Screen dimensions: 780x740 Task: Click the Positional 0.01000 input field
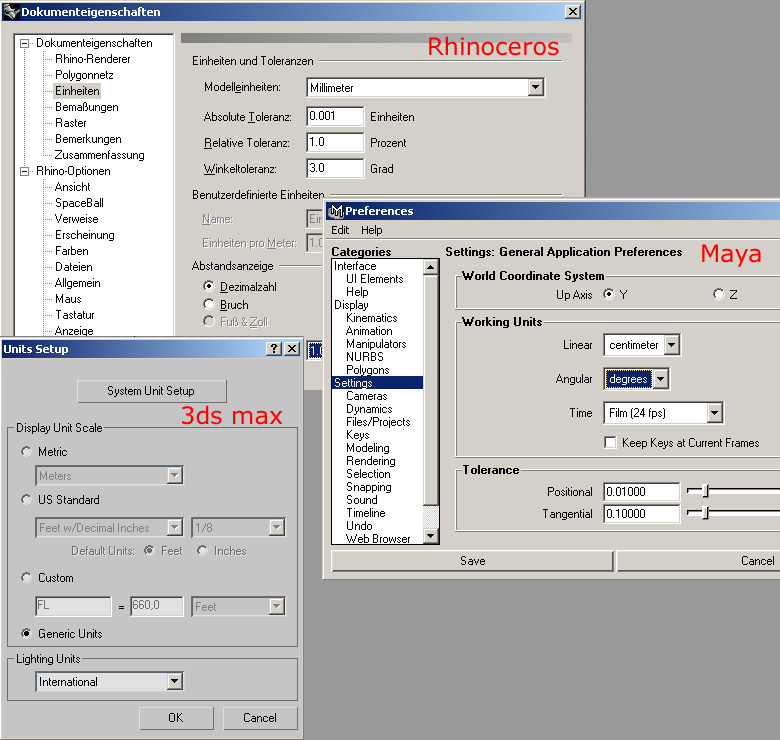(x=641, y=491)
